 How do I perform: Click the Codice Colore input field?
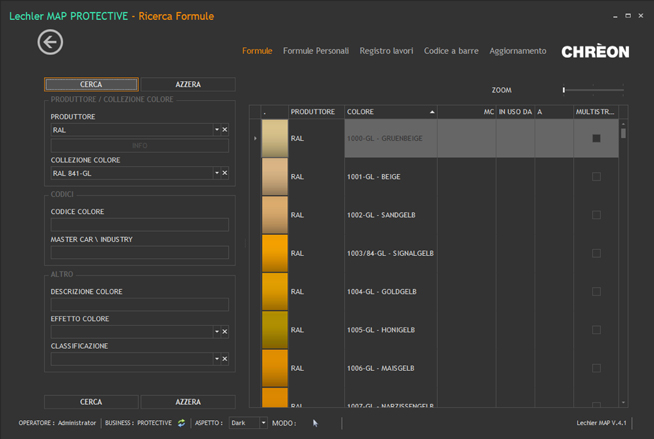pos(140,225)
